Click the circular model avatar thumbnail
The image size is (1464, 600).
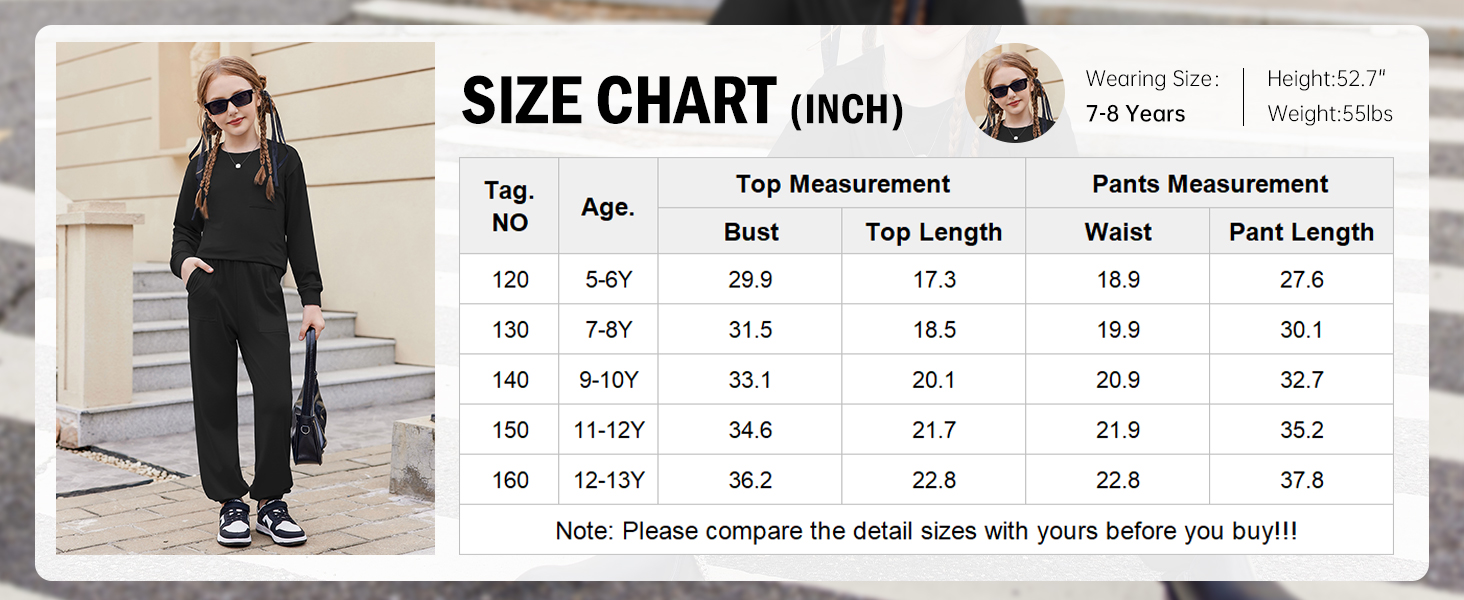(x=1014, y=93)
